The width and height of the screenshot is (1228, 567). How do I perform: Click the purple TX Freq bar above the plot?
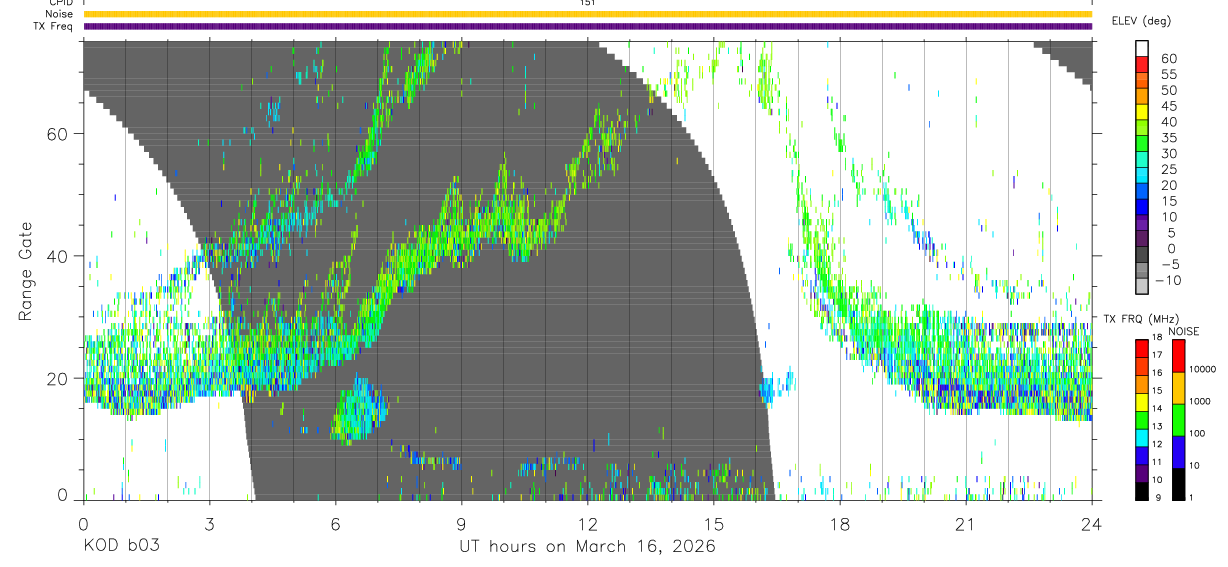588,26
